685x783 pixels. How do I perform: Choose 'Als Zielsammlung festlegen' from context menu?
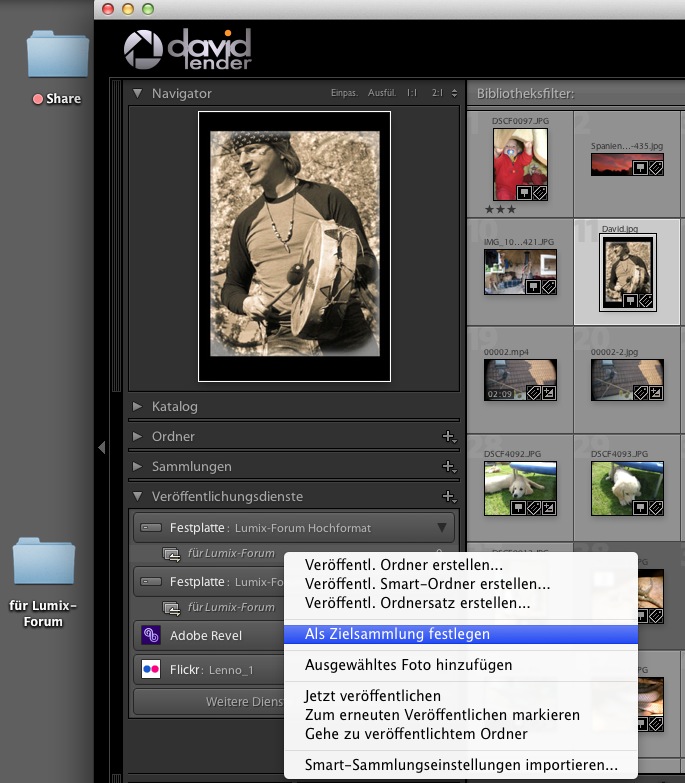click(x=397, y=634)
